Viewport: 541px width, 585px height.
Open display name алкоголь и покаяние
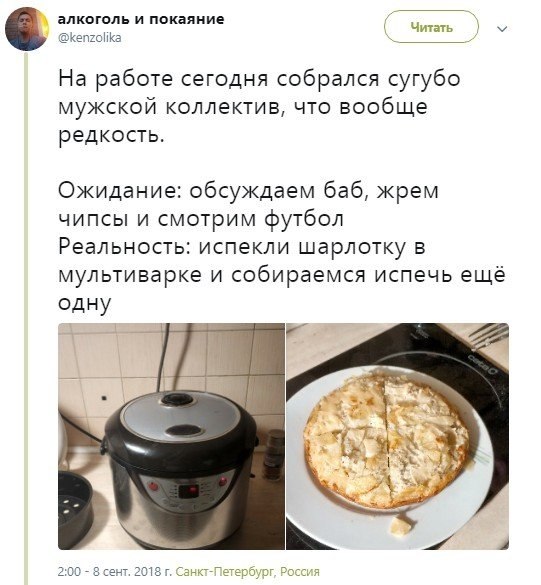(141, 19)
